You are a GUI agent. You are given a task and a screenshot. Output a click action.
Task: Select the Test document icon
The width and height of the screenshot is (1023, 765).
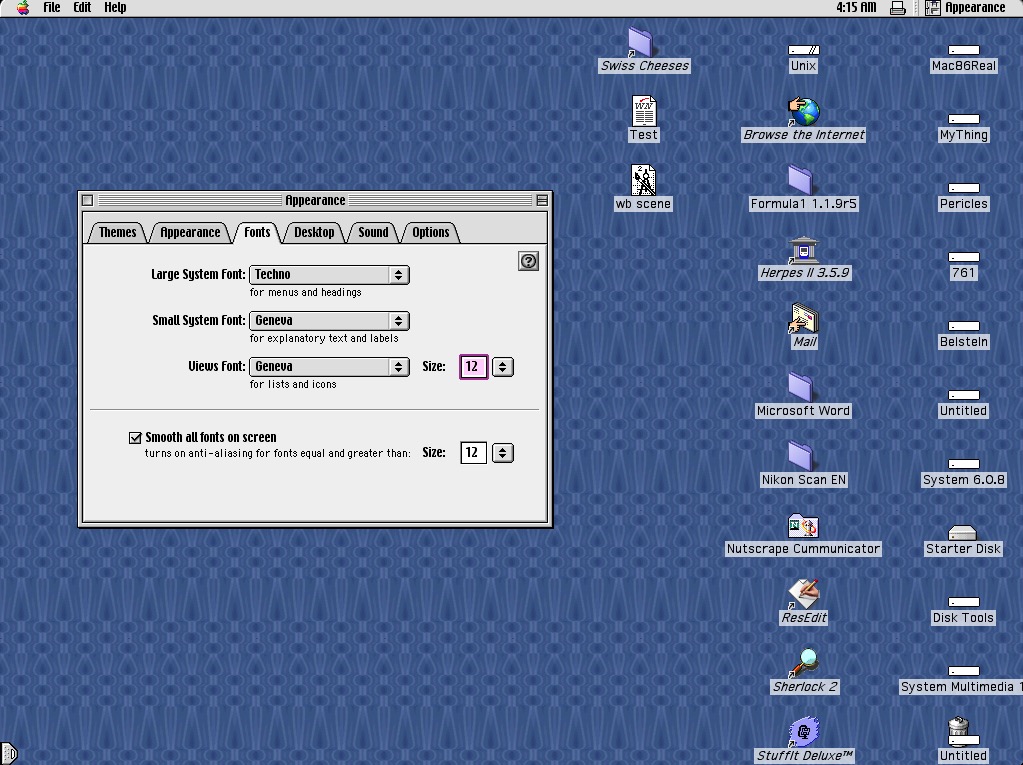click(x=643, y=111)
